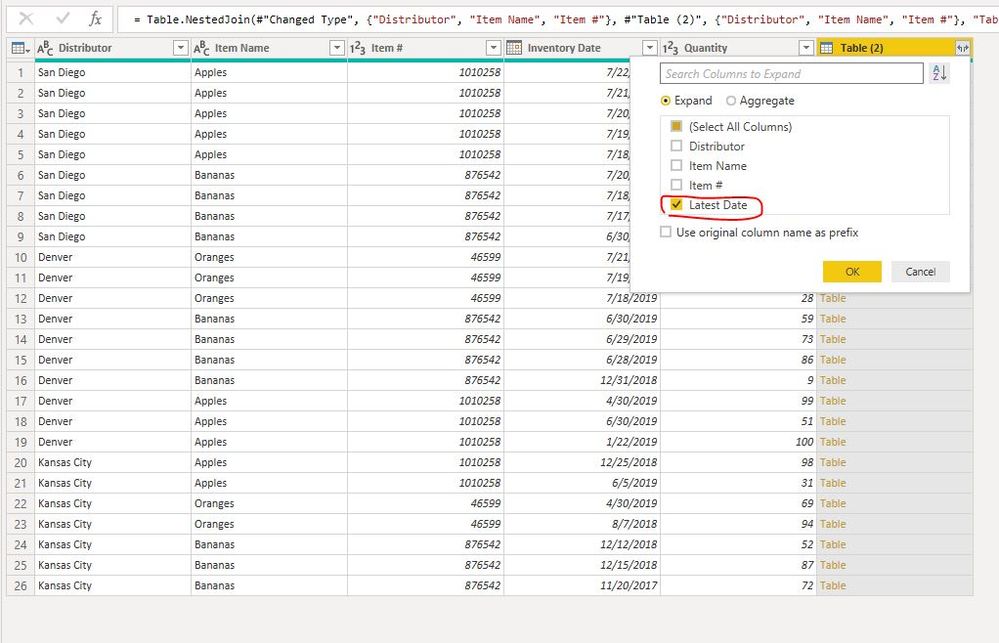Open the Inventory Date column filter dropdown
Screen dimensions: 999x643
[650, 48]
